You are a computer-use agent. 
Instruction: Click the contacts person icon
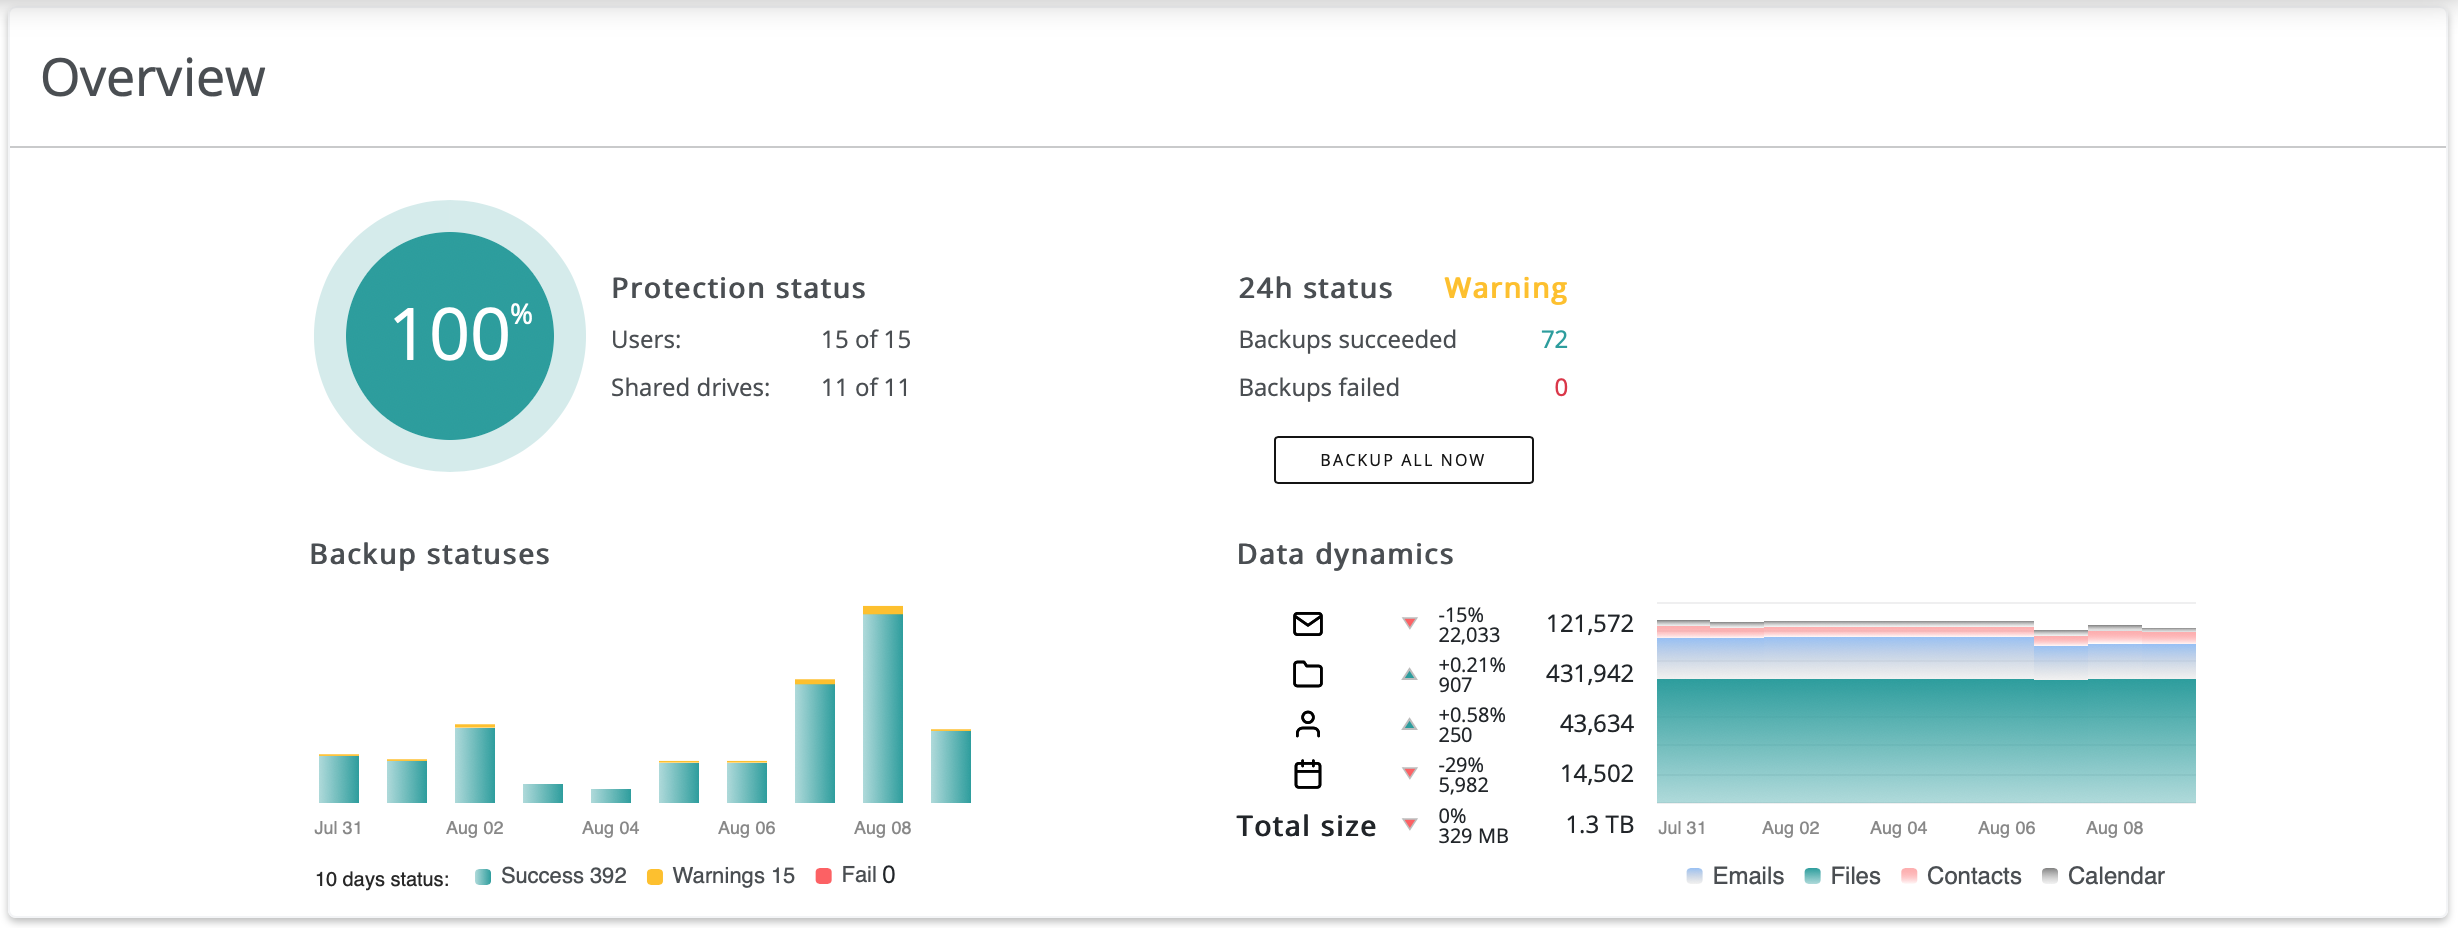[1307, 724]
